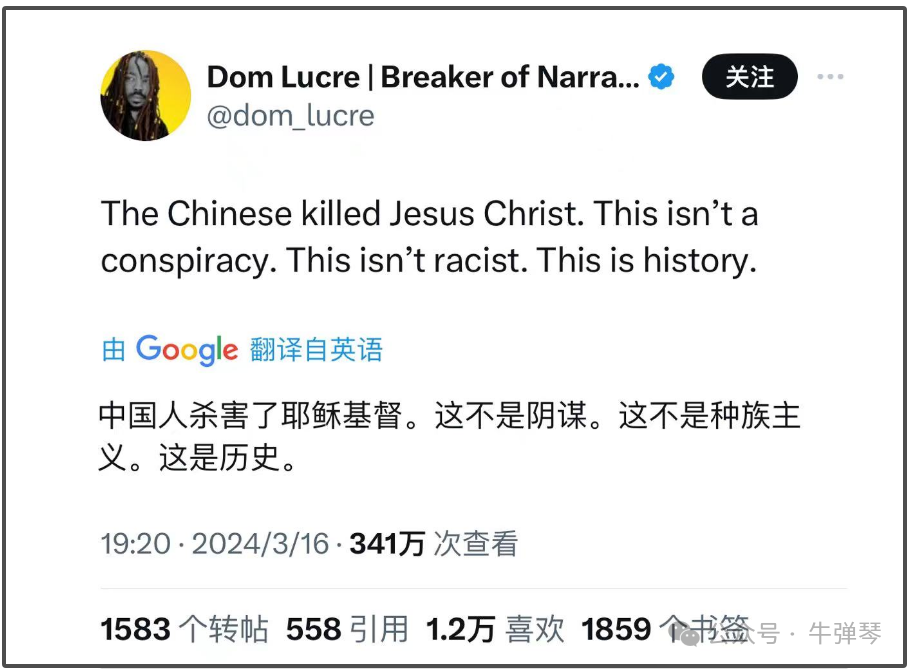Click the 牛弹琴 account name watermark
910x669 pixels.
[845, 634]
